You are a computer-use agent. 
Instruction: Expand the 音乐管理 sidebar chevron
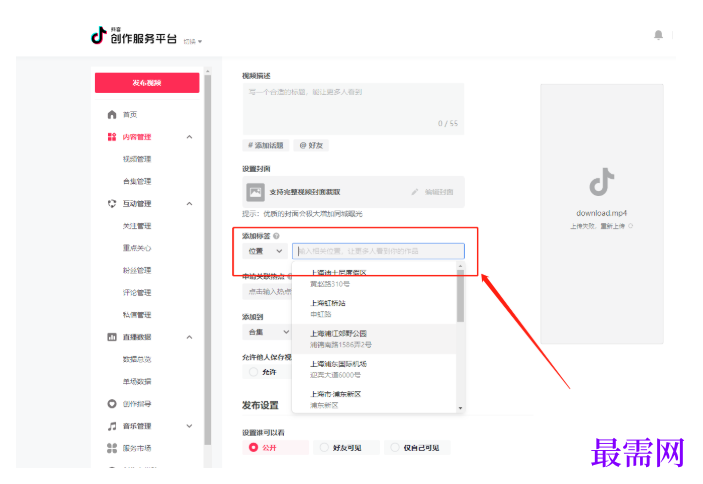(x=189, y=426)
